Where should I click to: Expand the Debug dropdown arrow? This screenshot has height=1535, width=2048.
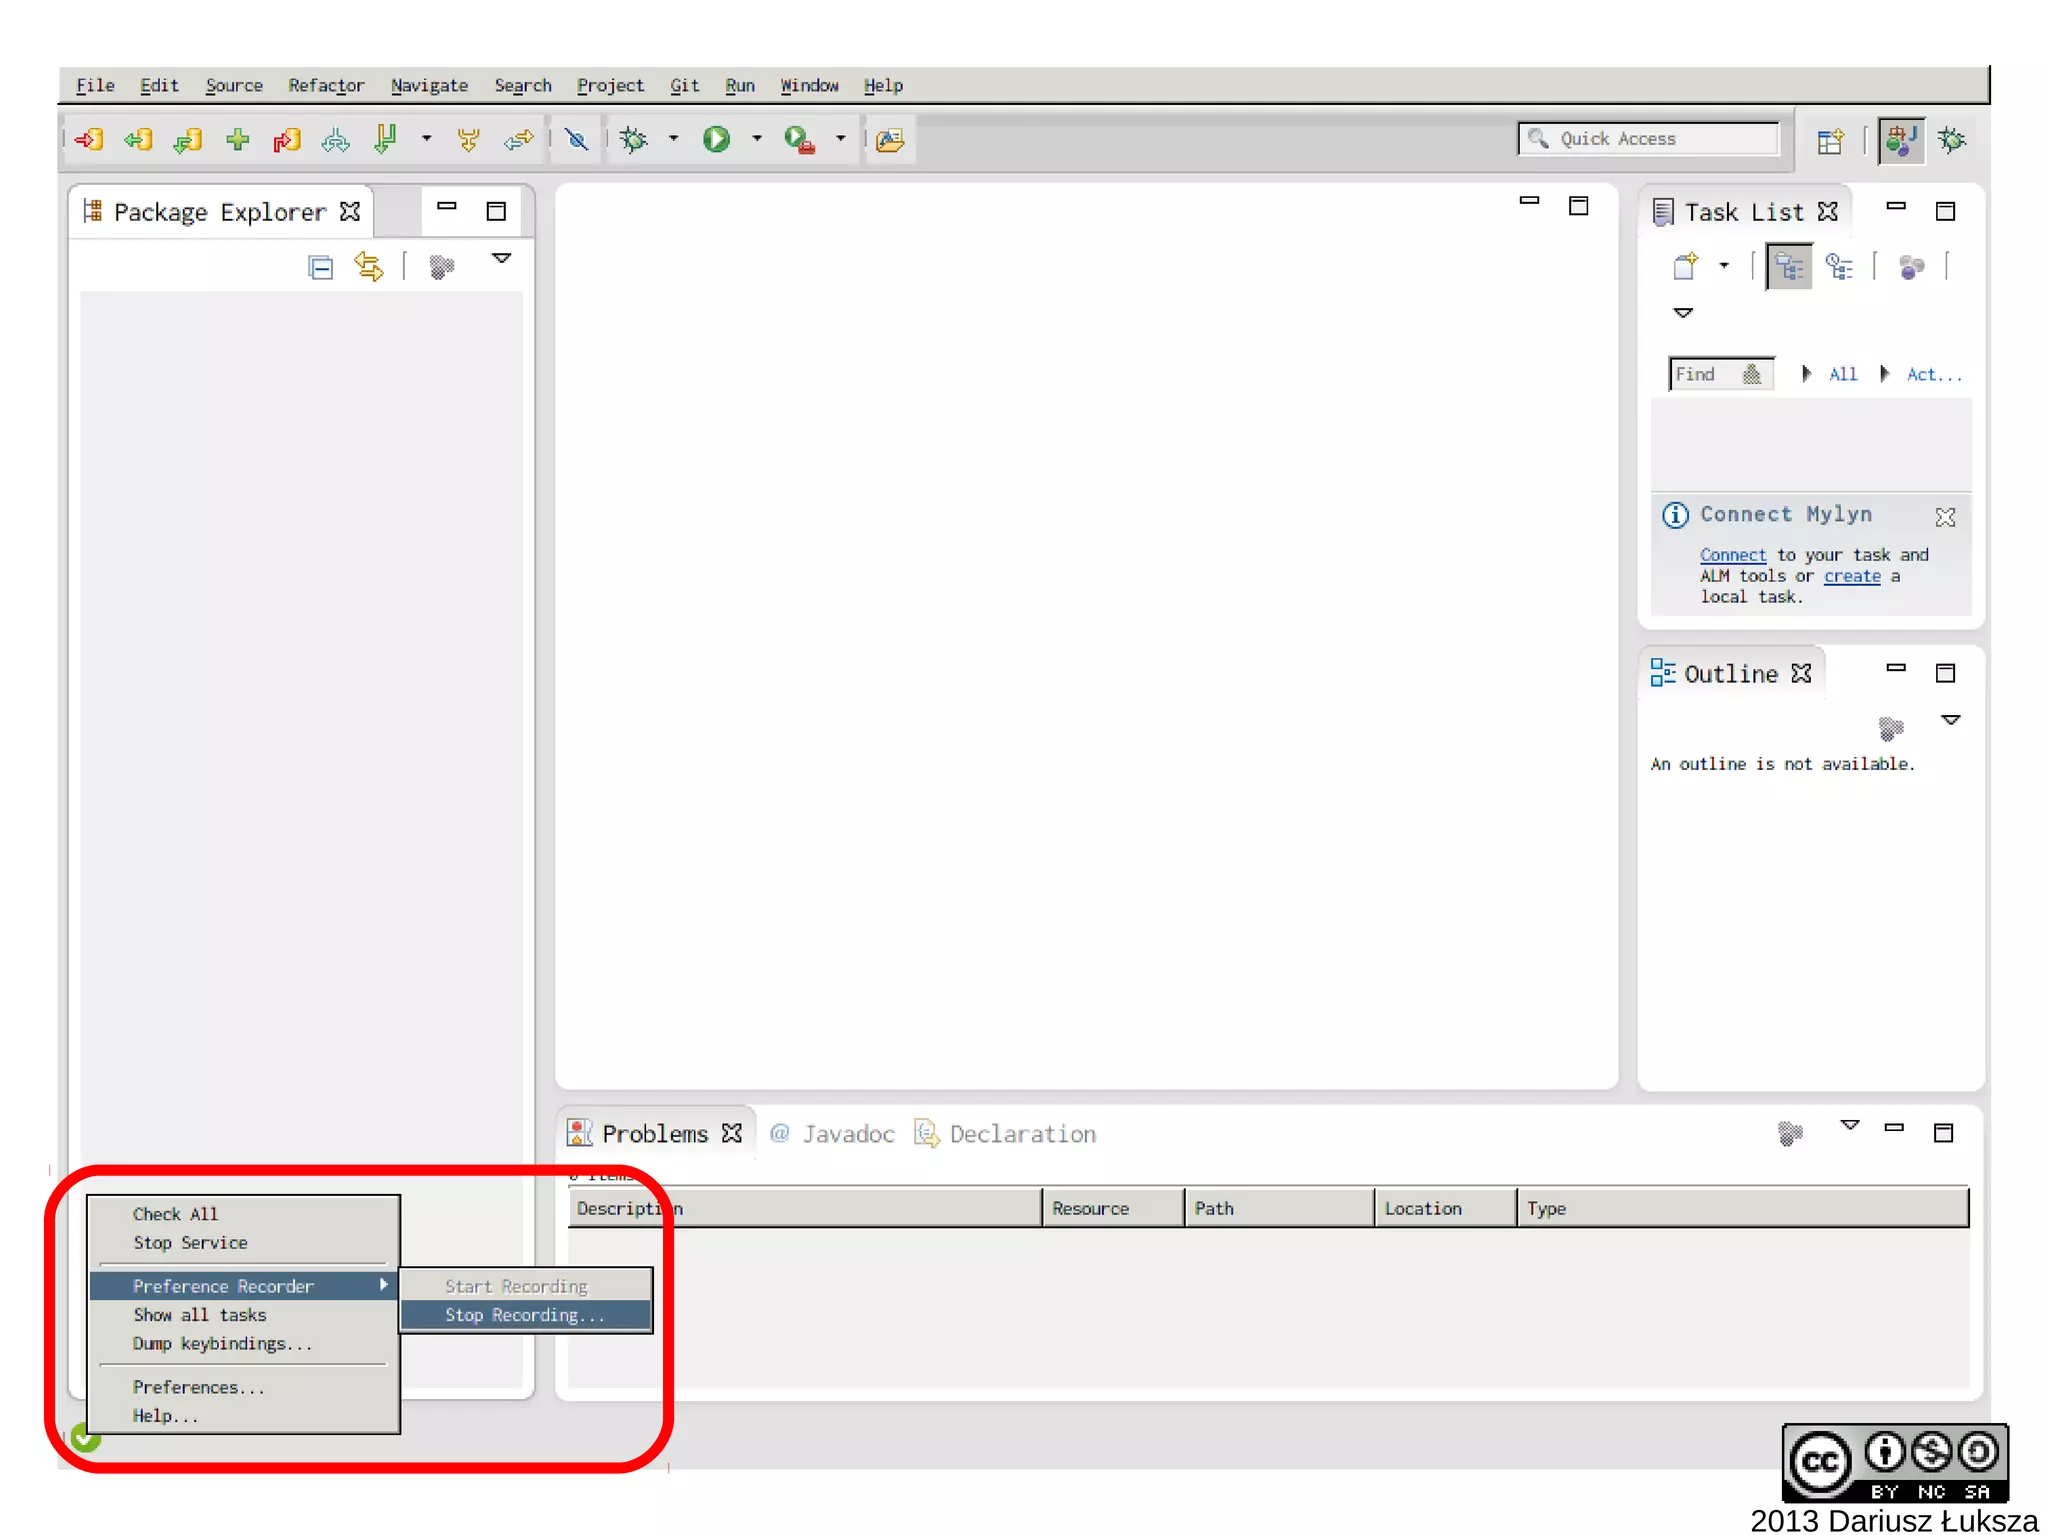[673, 139]
